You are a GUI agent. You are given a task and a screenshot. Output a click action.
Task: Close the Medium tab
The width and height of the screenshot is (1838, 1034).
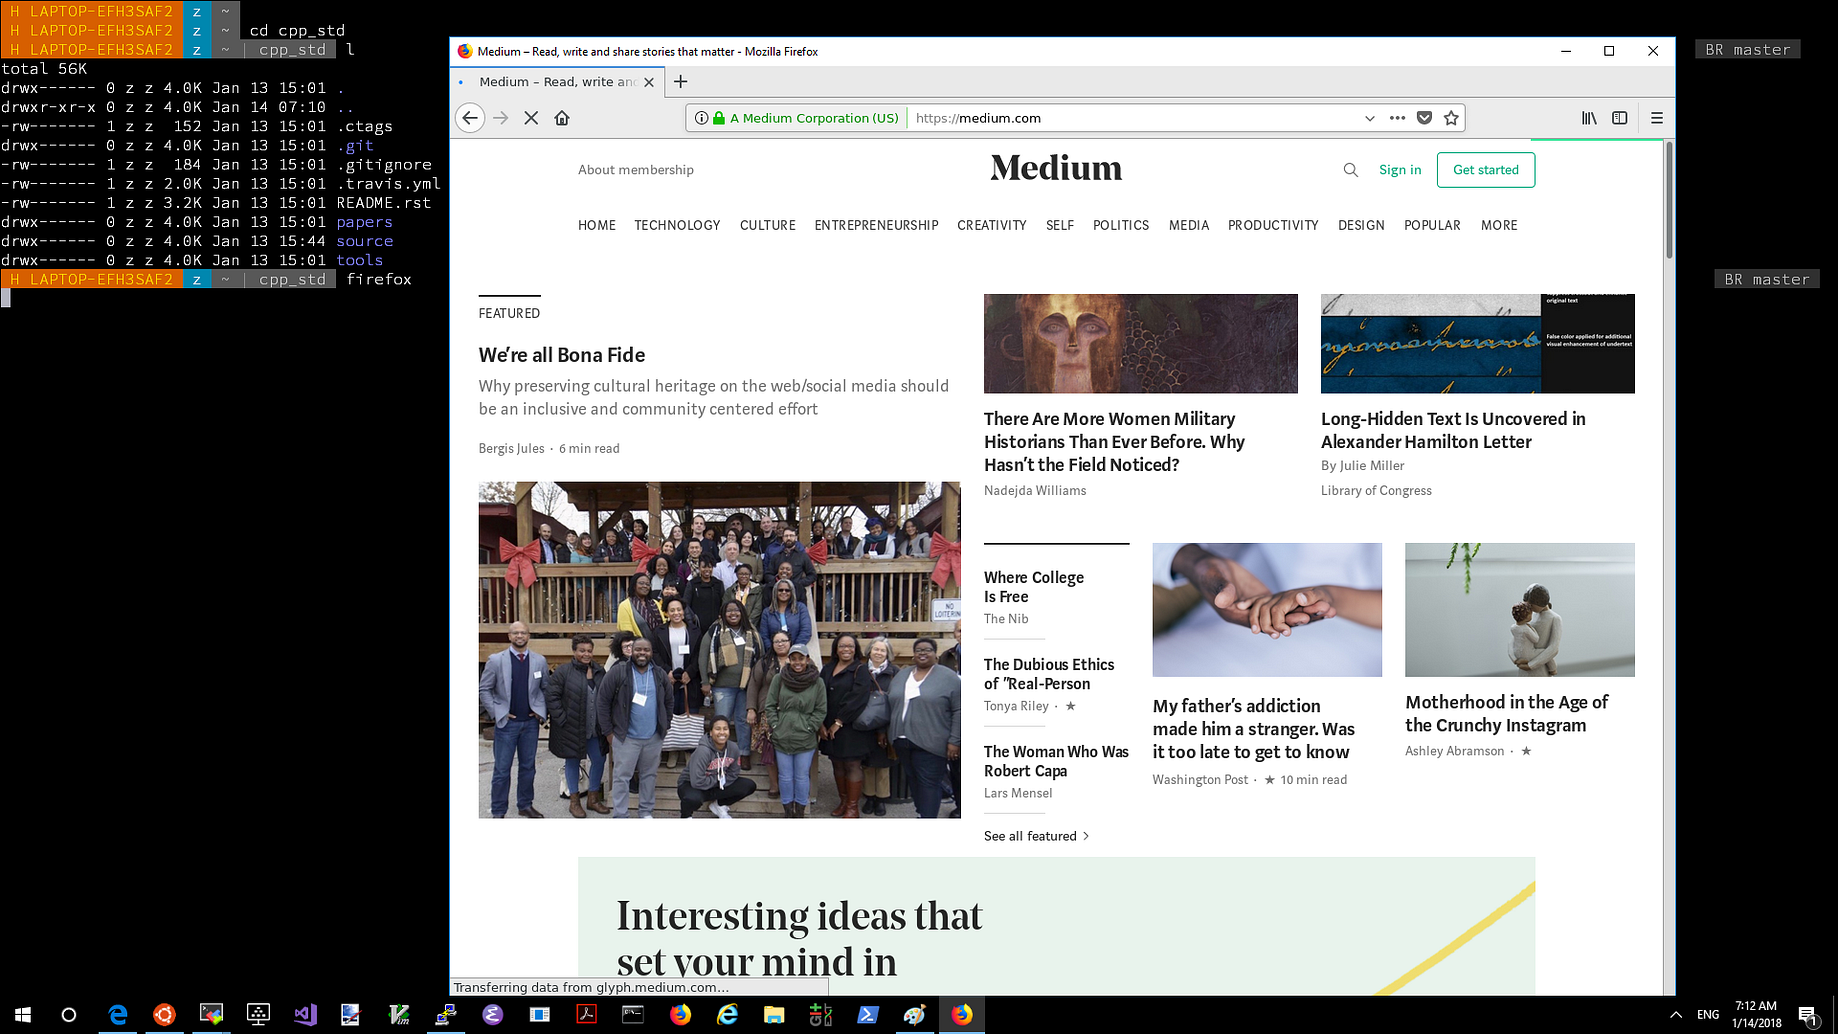pos(649,82)
